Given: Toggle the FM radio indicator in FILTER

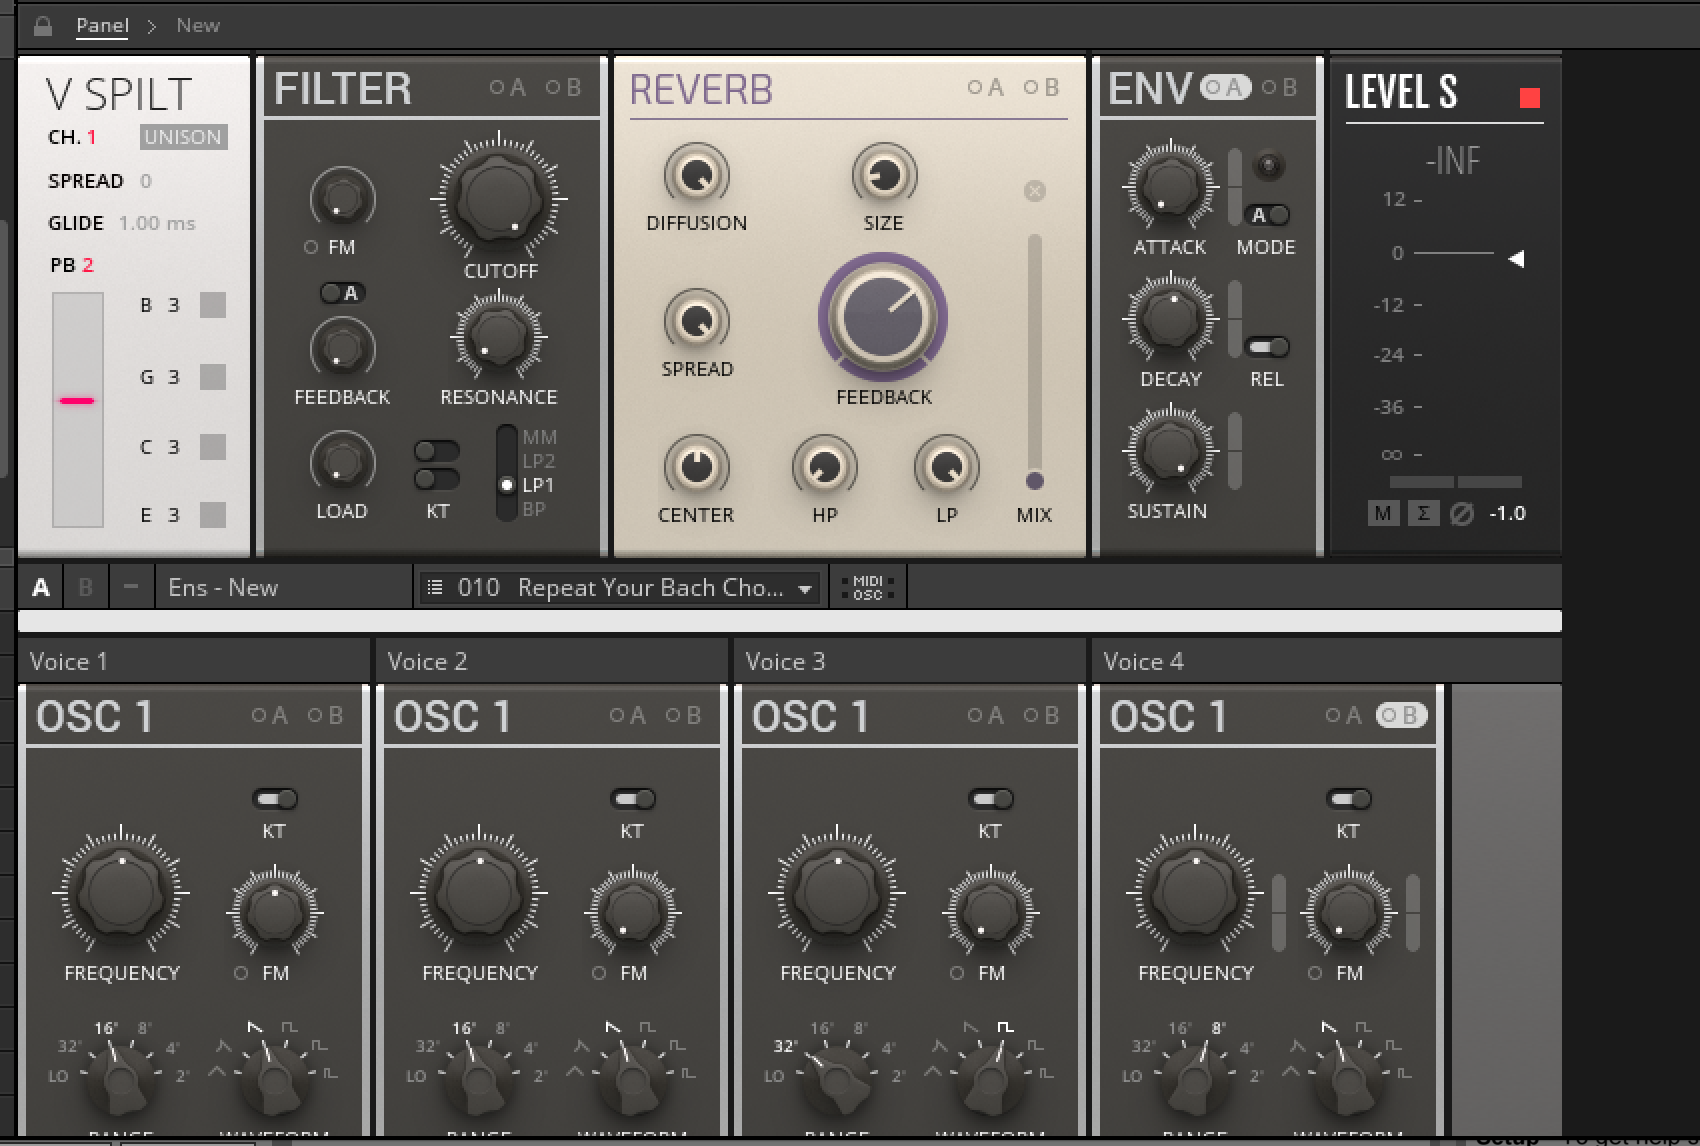Looking at the screenshot, I should 311,247.
